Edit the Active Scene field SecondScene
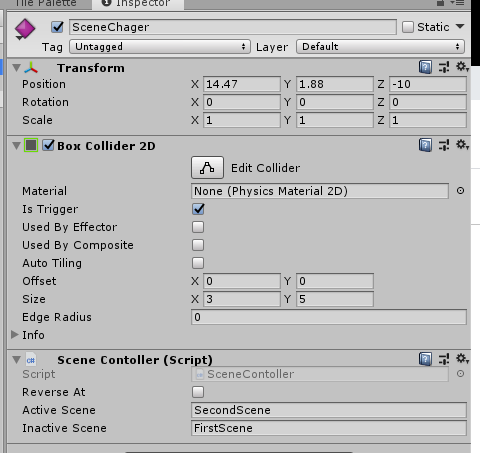480x453 pixels. (329, 410)
